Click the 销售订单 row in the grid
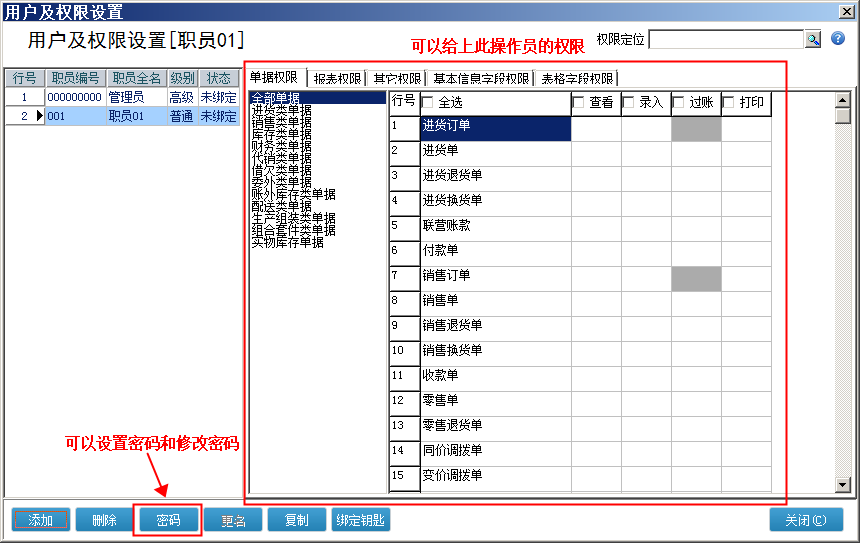 [x=495, y=276]
